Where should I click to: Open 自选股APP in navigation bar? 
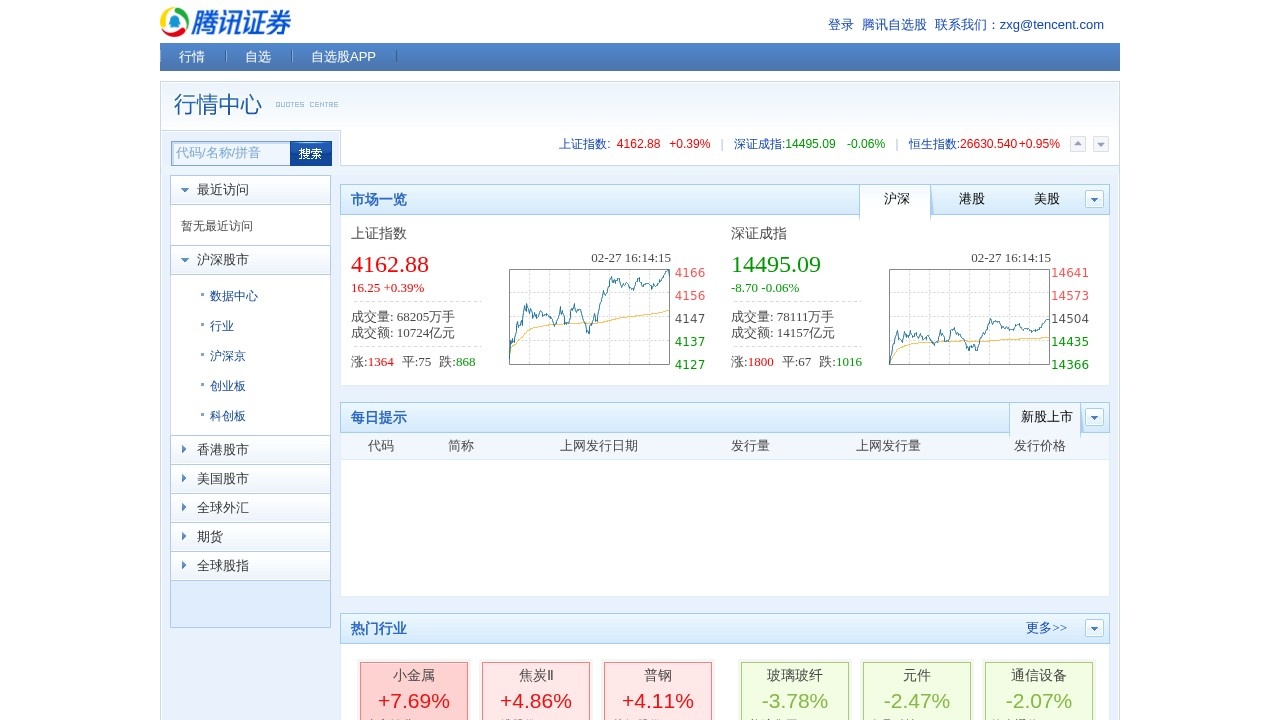[343, 57]
